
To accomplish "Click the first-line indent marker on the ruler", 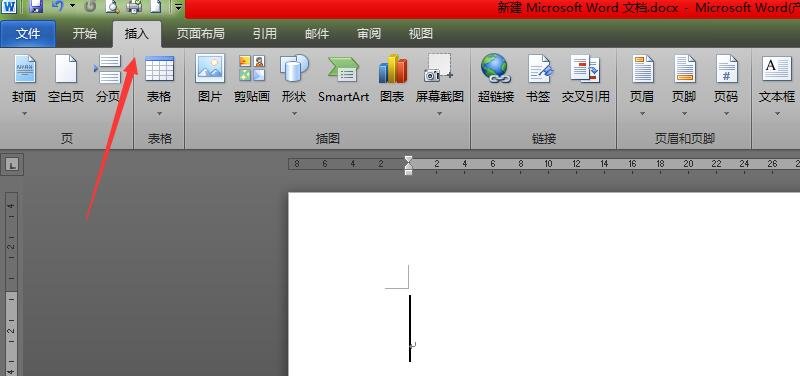I will pos(408,160).
